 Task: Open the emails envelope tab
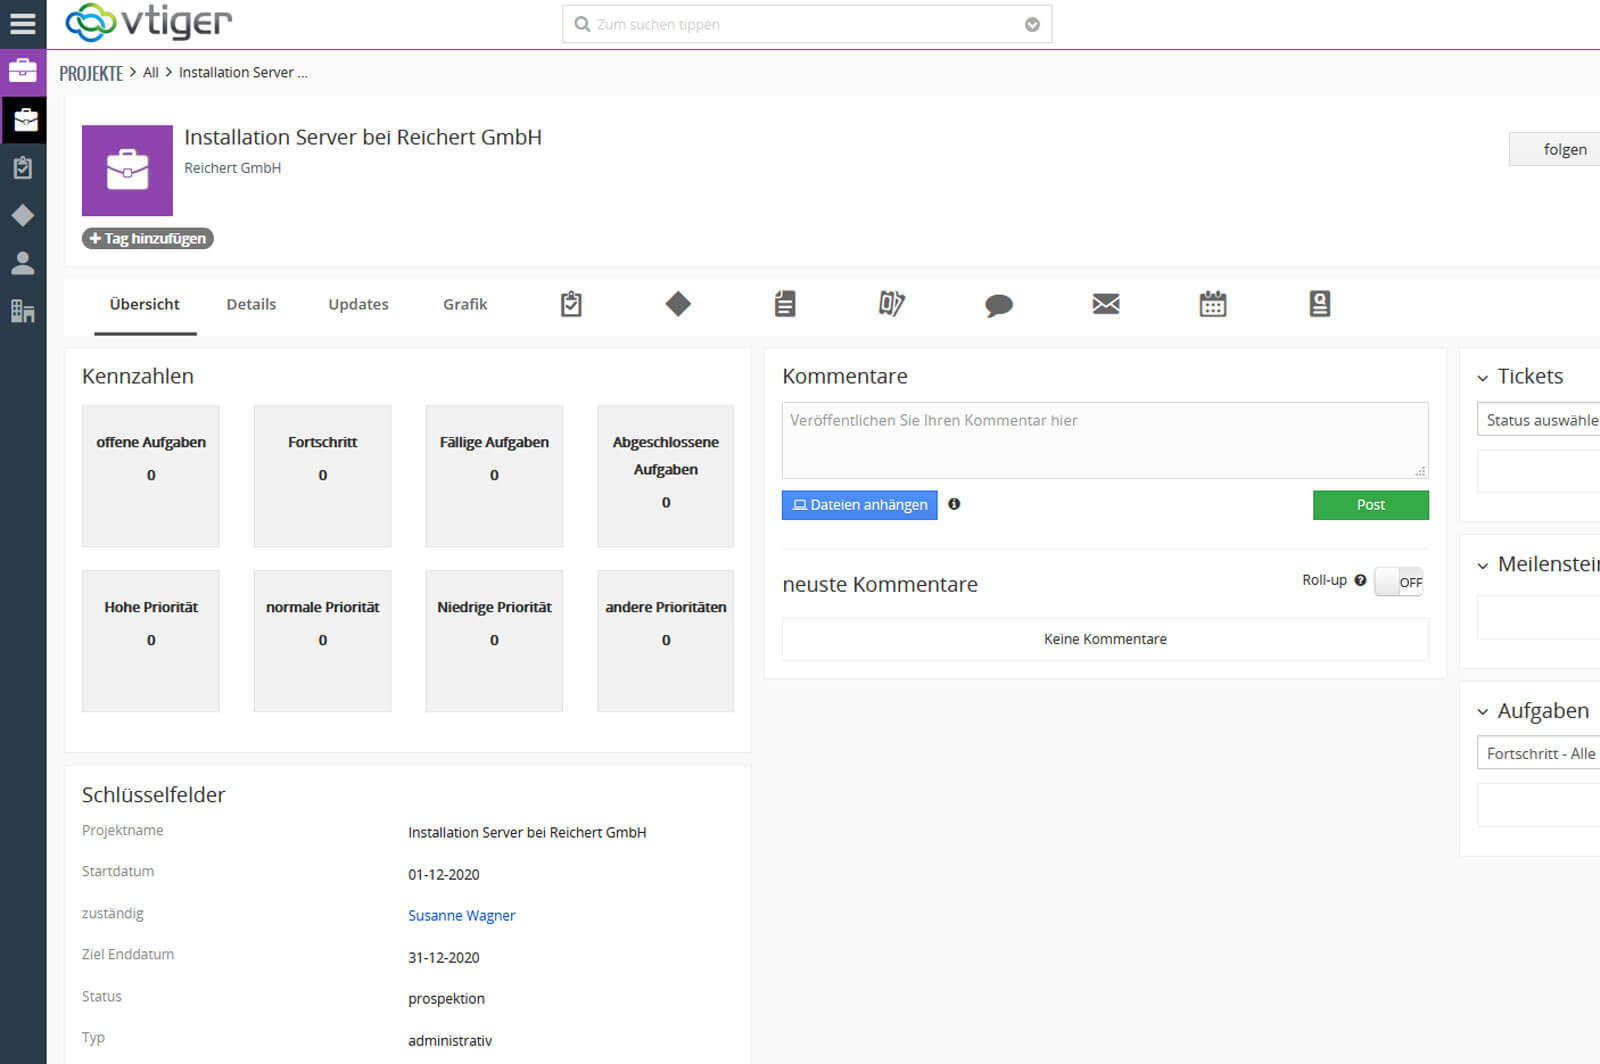point(1105,304)
